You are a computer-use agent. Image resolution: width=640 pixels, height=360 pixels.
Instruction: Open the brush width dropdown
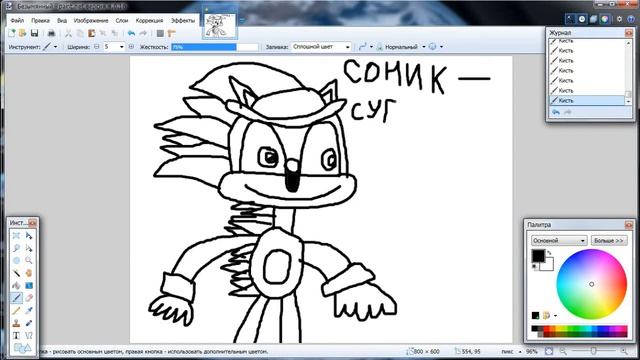click(122, 47)
